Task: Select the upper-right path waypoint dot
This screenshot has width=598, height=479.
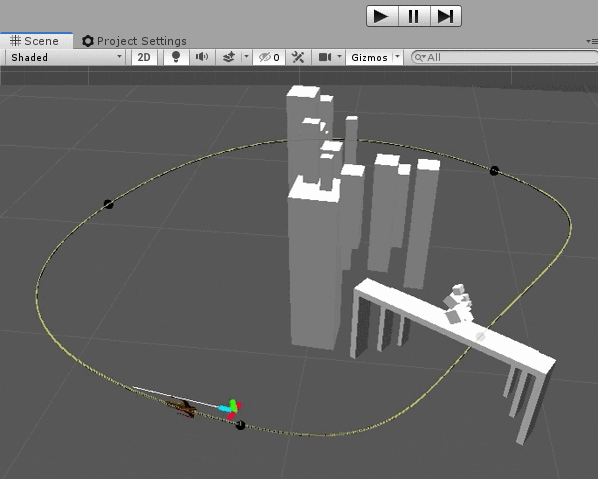Action: pyautogui.click(x=494, y=170)
